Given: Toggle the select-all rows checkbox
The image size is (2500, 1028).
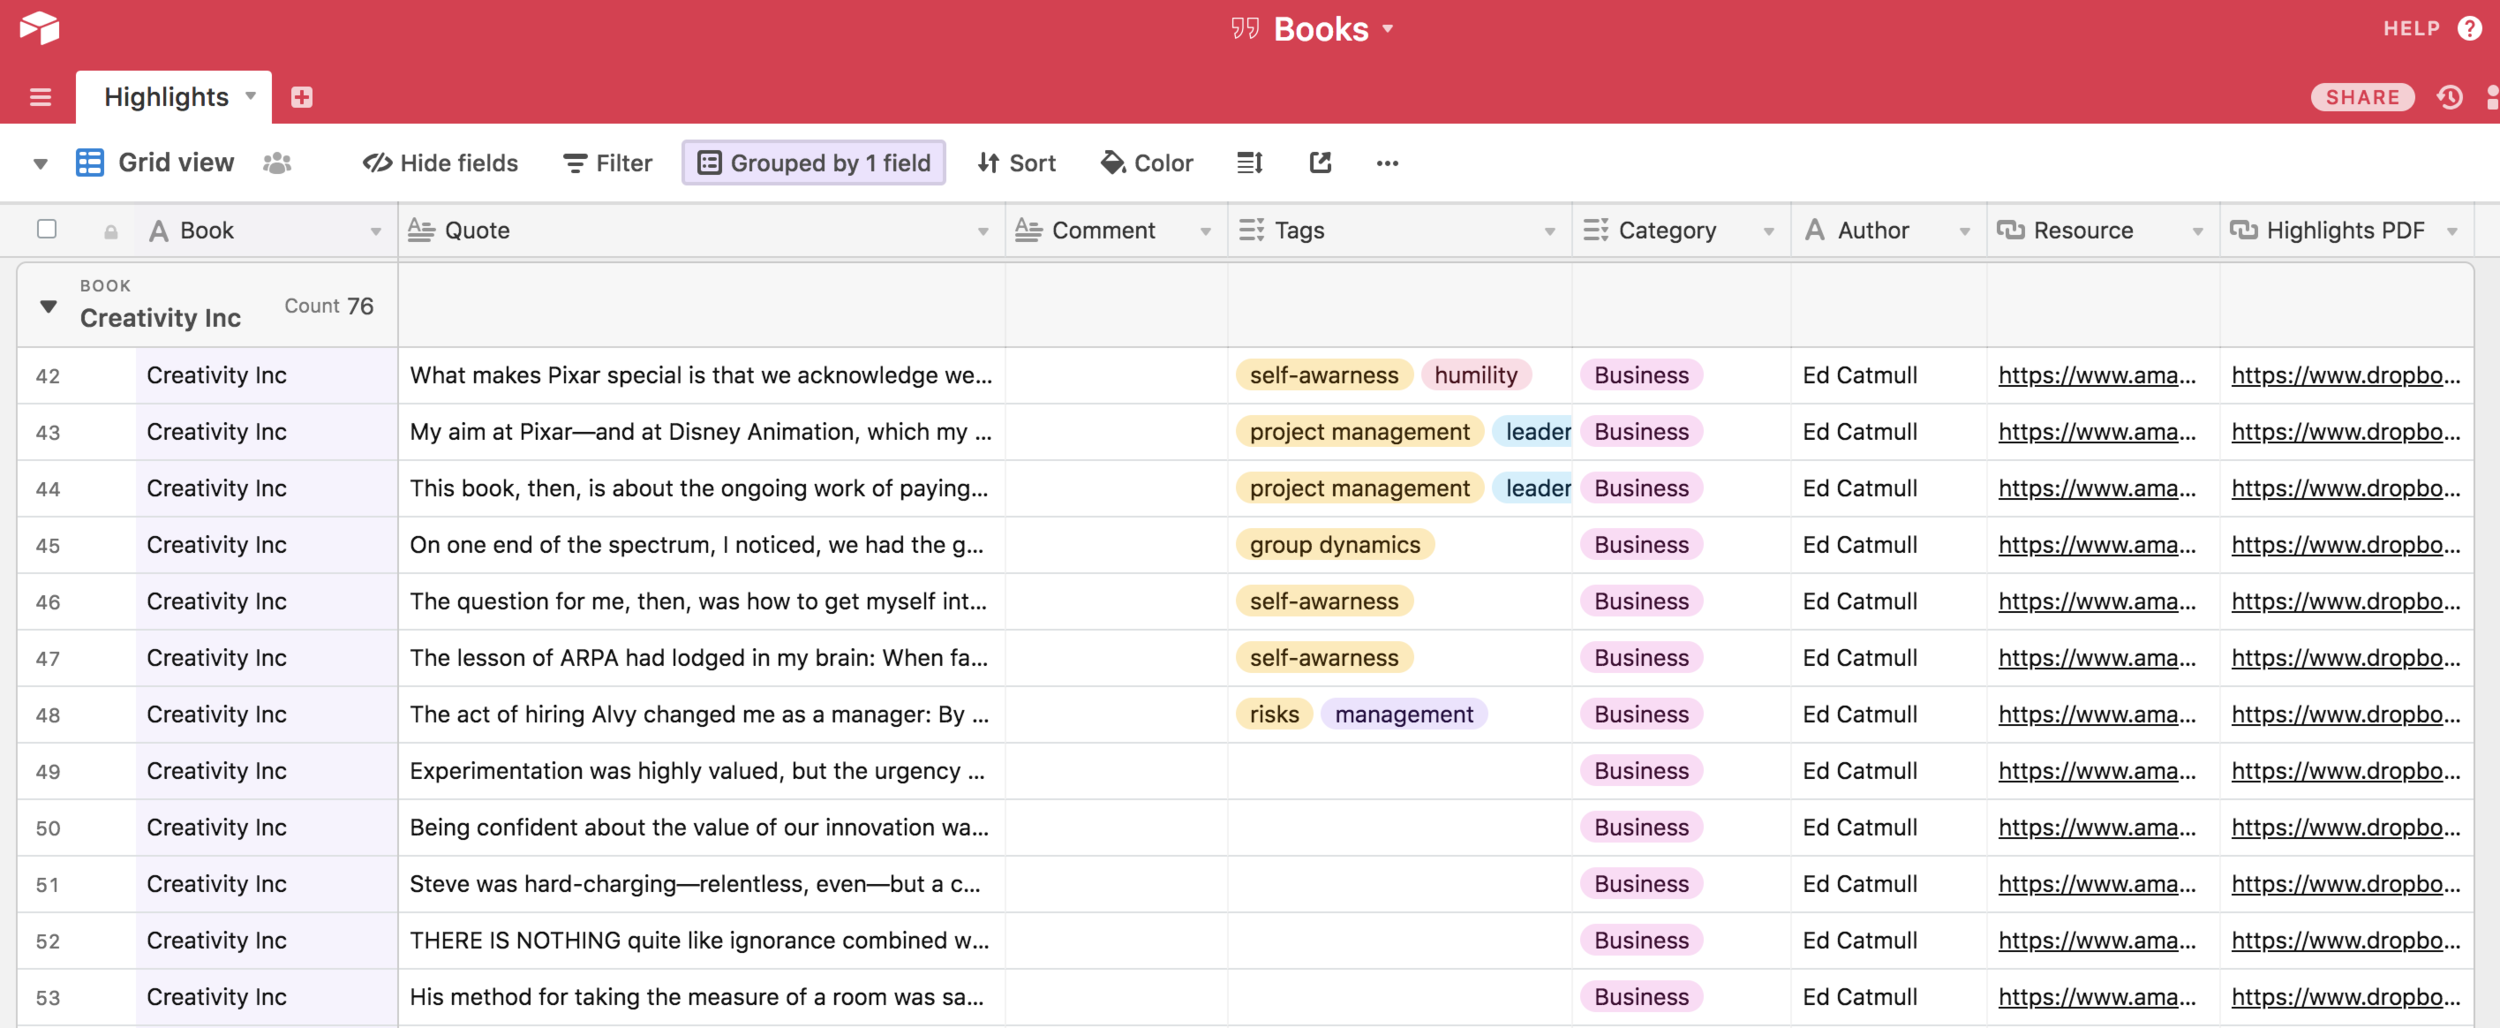Looking at the screenshot, I should [46, 229].
